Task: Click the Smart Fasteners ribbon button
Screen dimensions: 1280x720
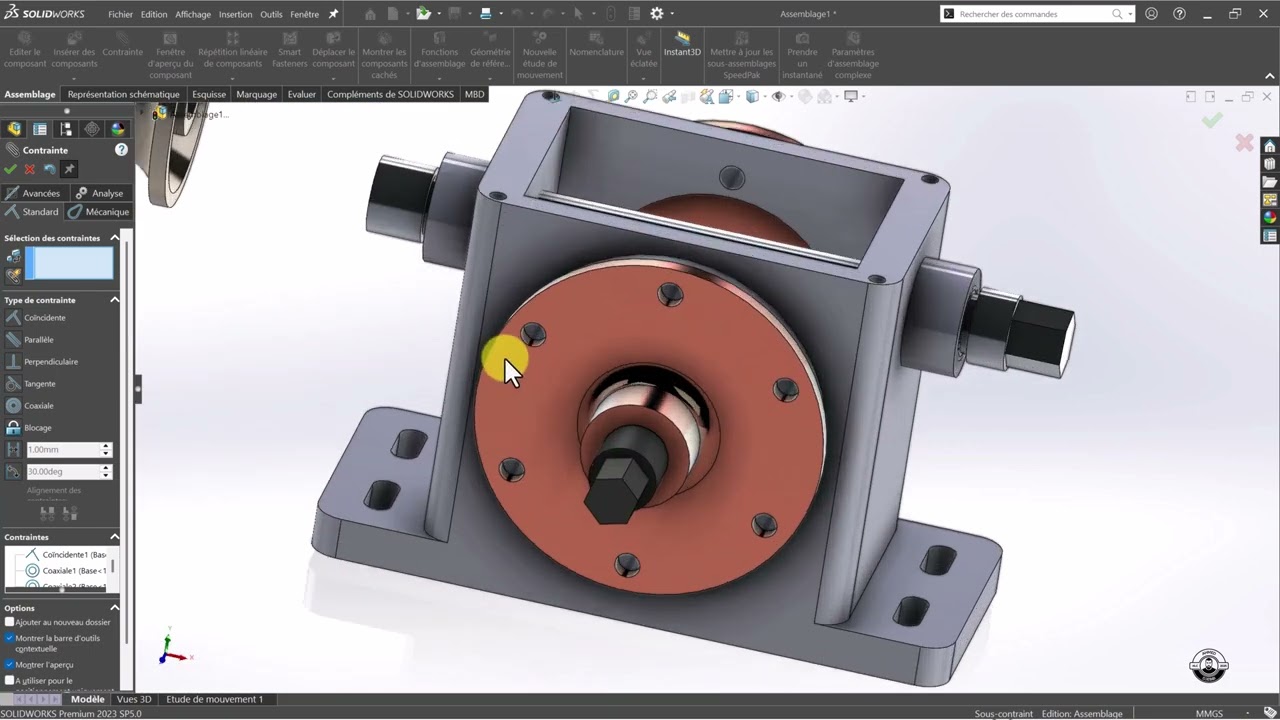Action: pyautogui.click(x=289, y=50)
